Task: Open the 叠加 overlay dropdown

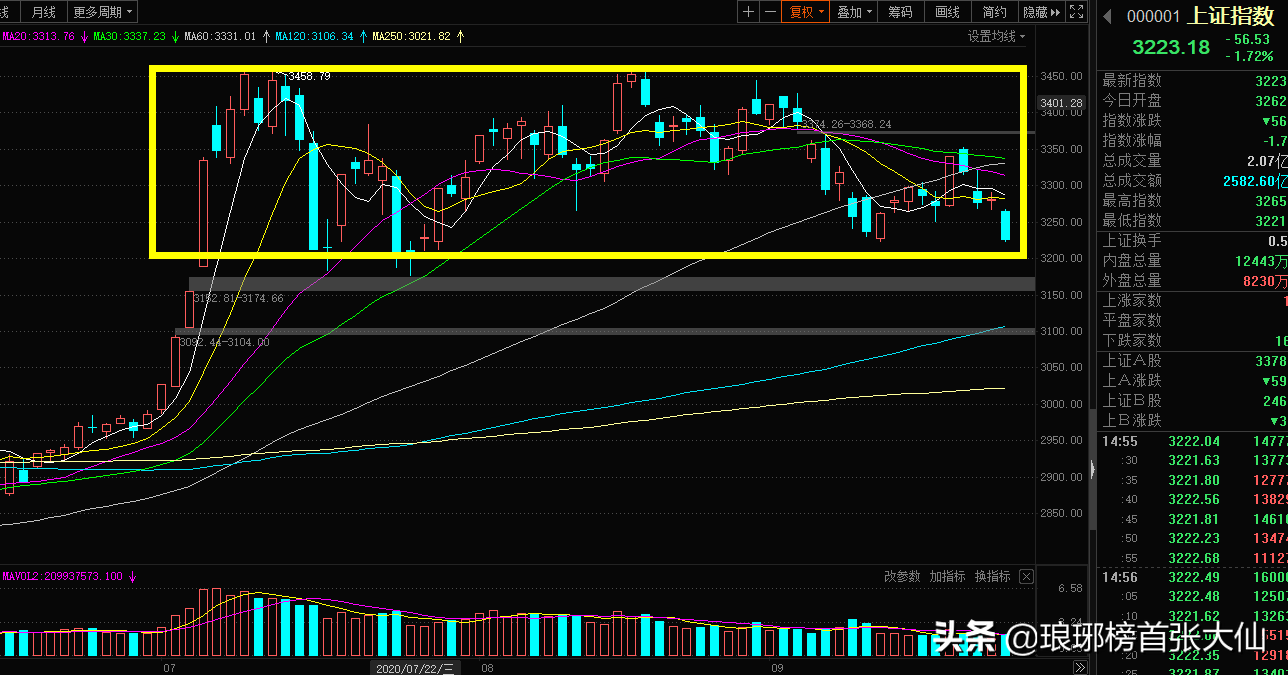Action: [855, 12]
